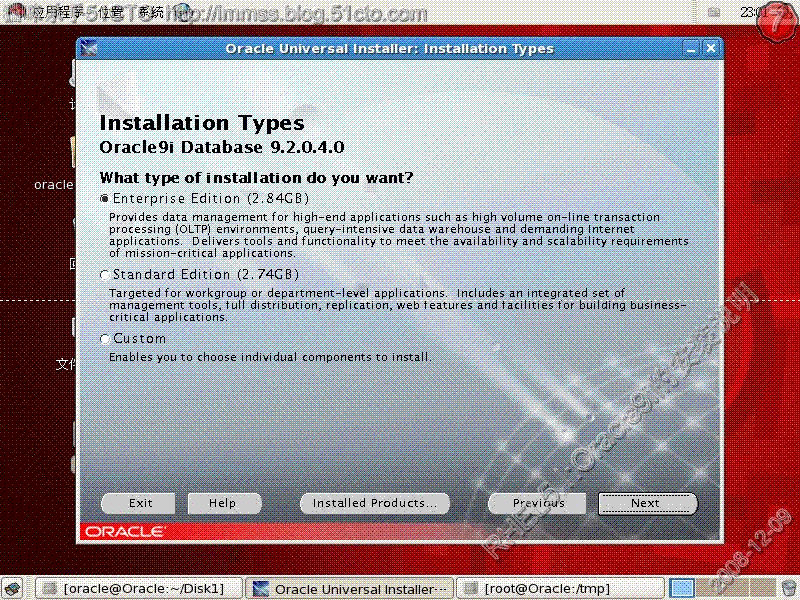Click Standard Edition (2.74GB) label text

[x=206, y=275]
